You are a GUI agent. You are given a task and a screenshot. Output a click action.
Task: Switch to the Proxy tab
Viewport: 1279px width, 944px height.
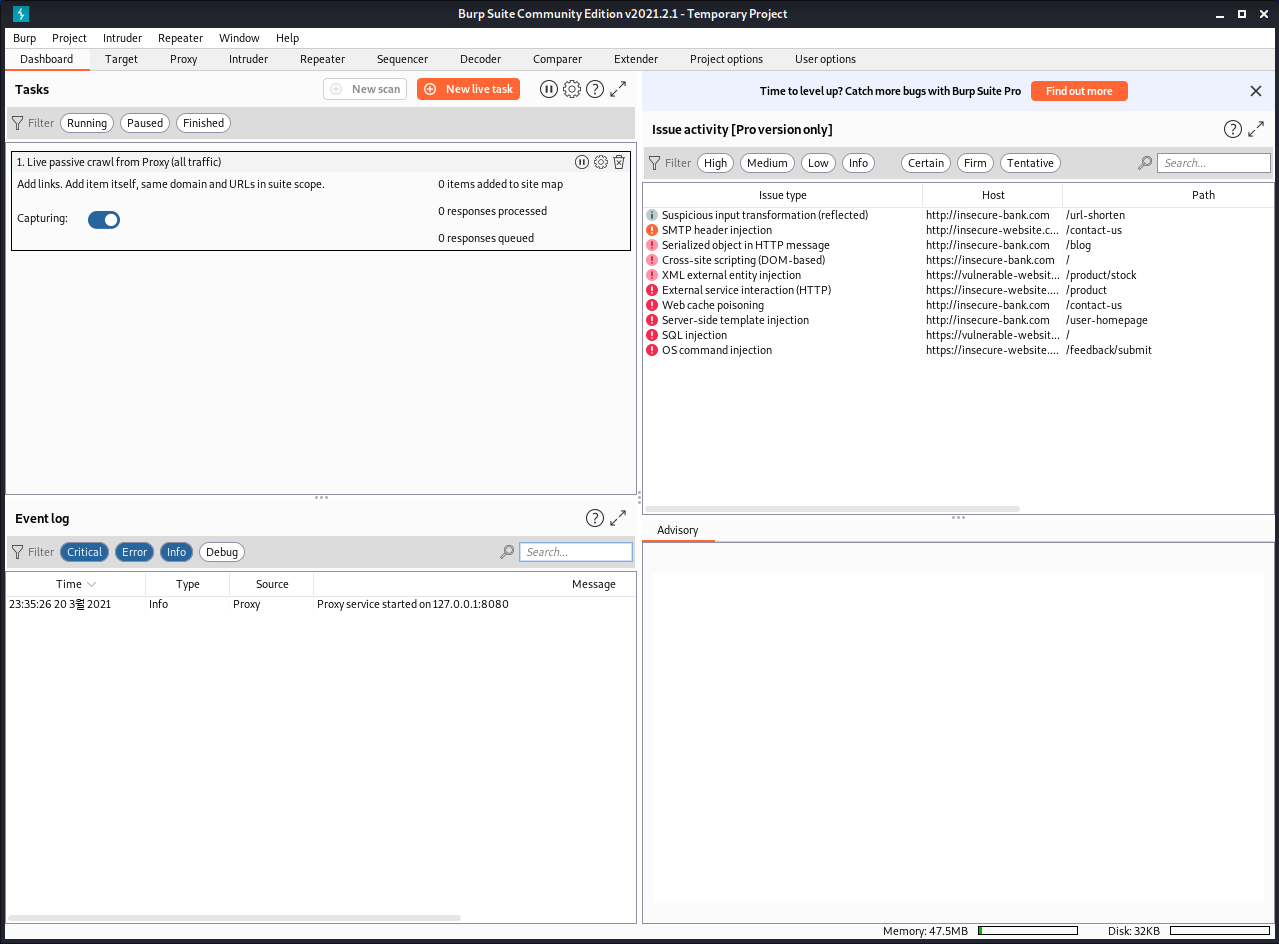184,59
